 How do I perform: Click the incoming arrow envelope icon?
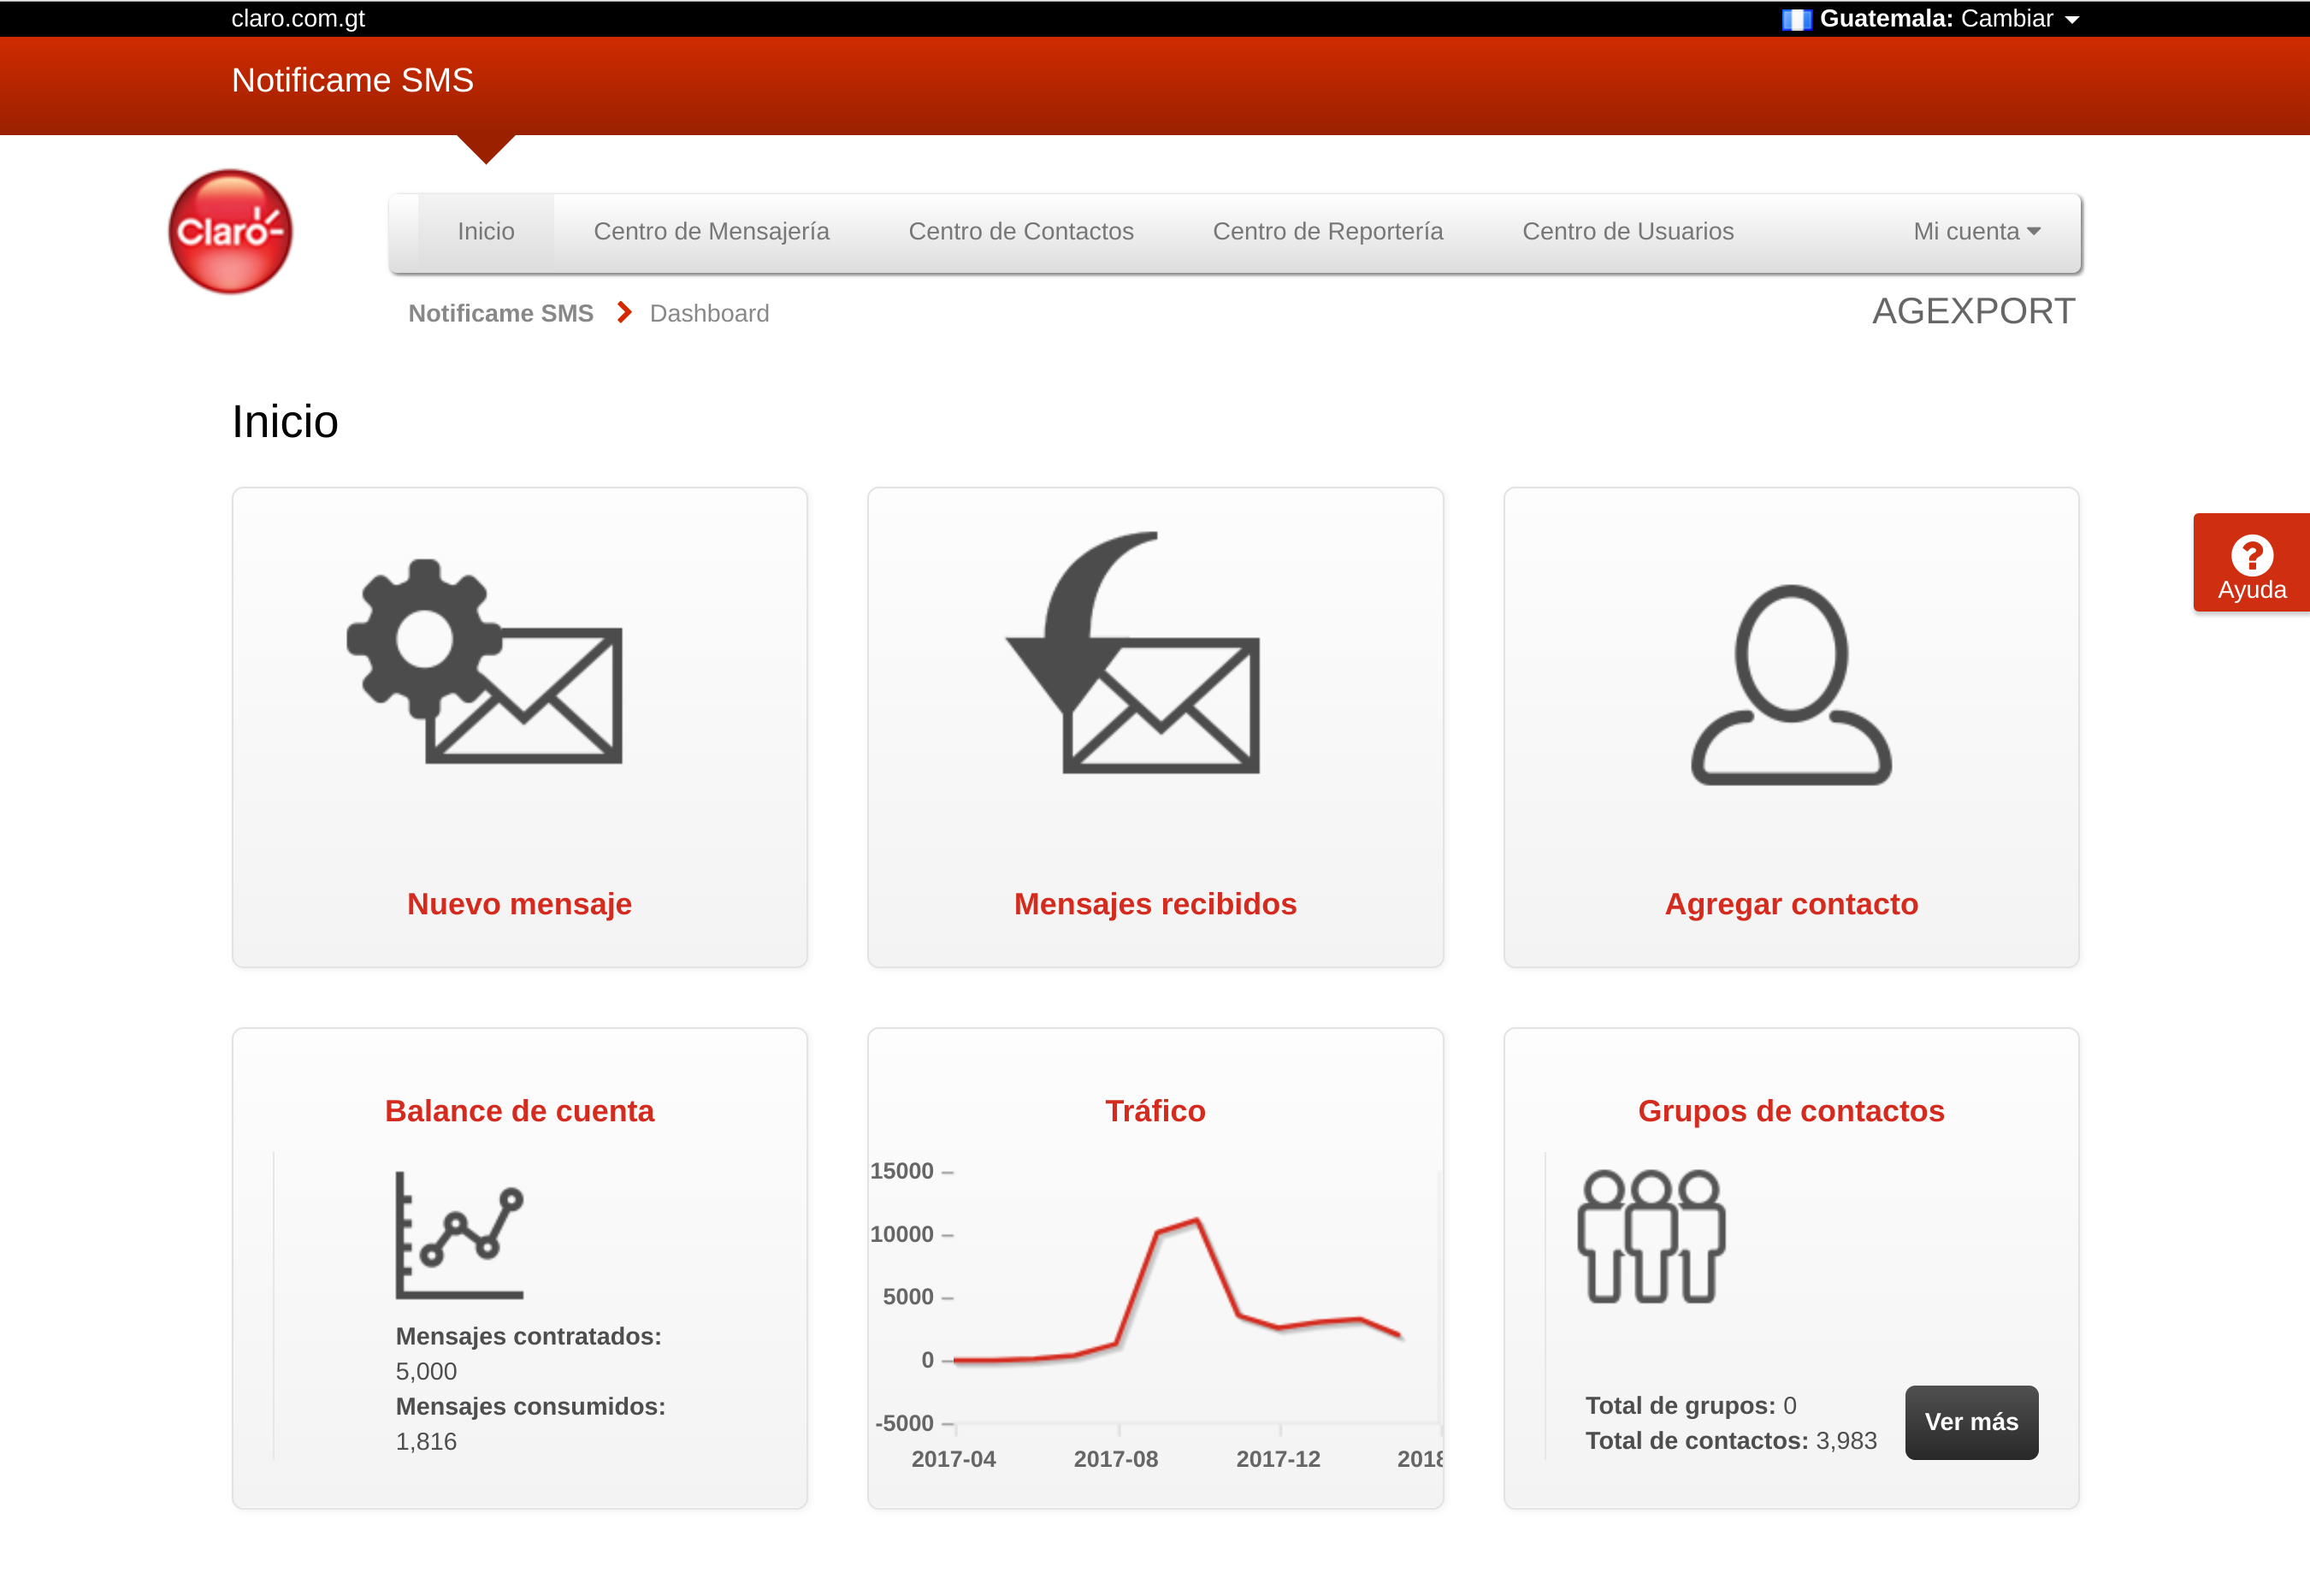pyautogui.click(x=1133, y=652)
